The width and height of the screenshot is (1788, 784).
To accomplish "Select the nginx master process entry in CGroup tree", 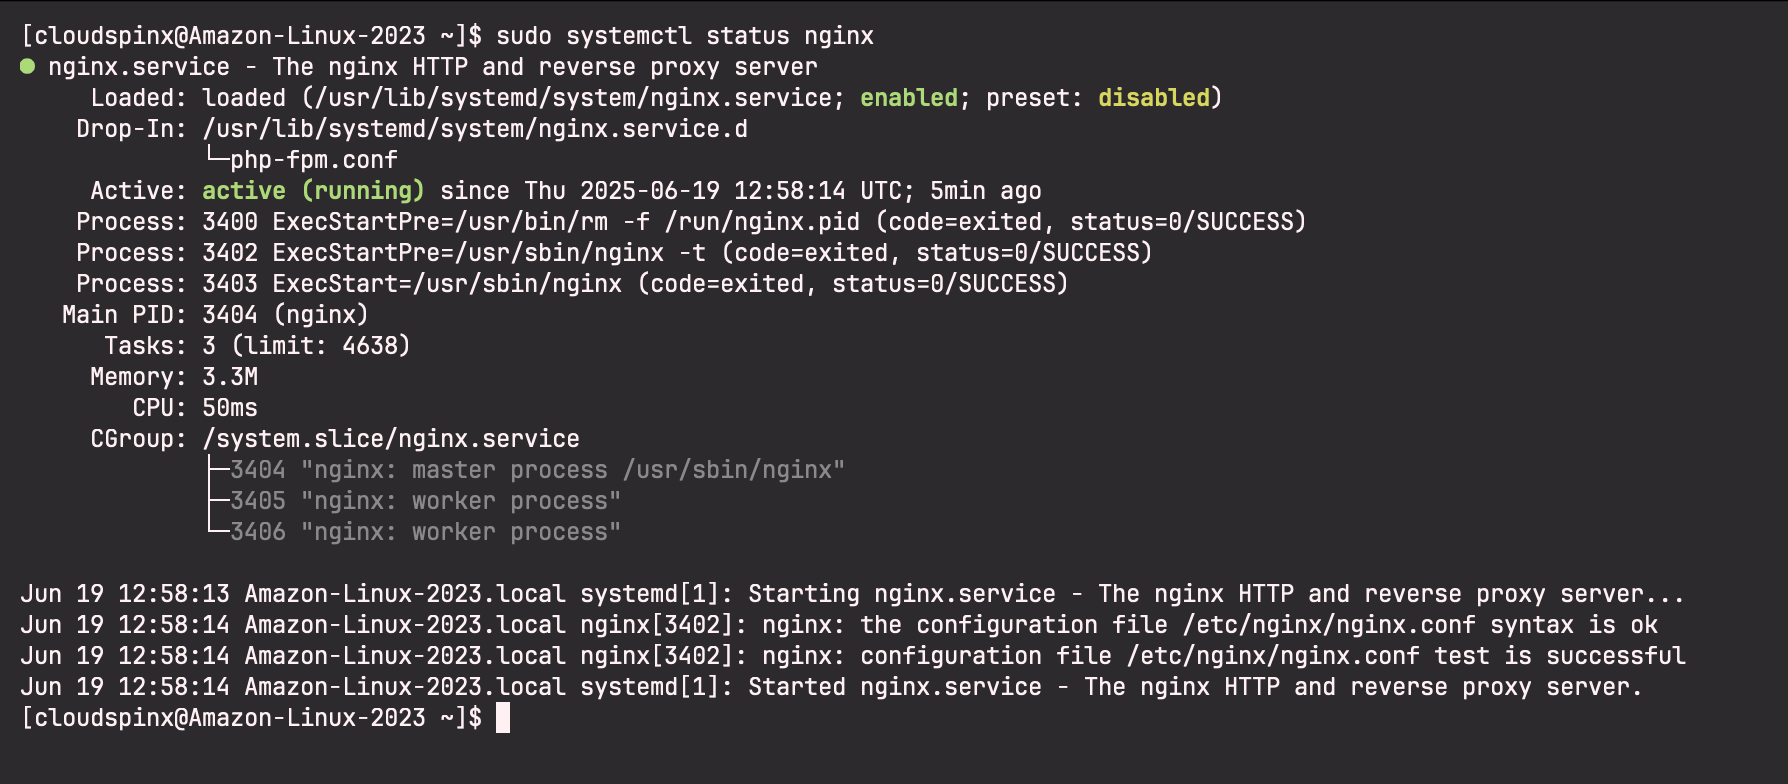I will (x=536, y=470).
